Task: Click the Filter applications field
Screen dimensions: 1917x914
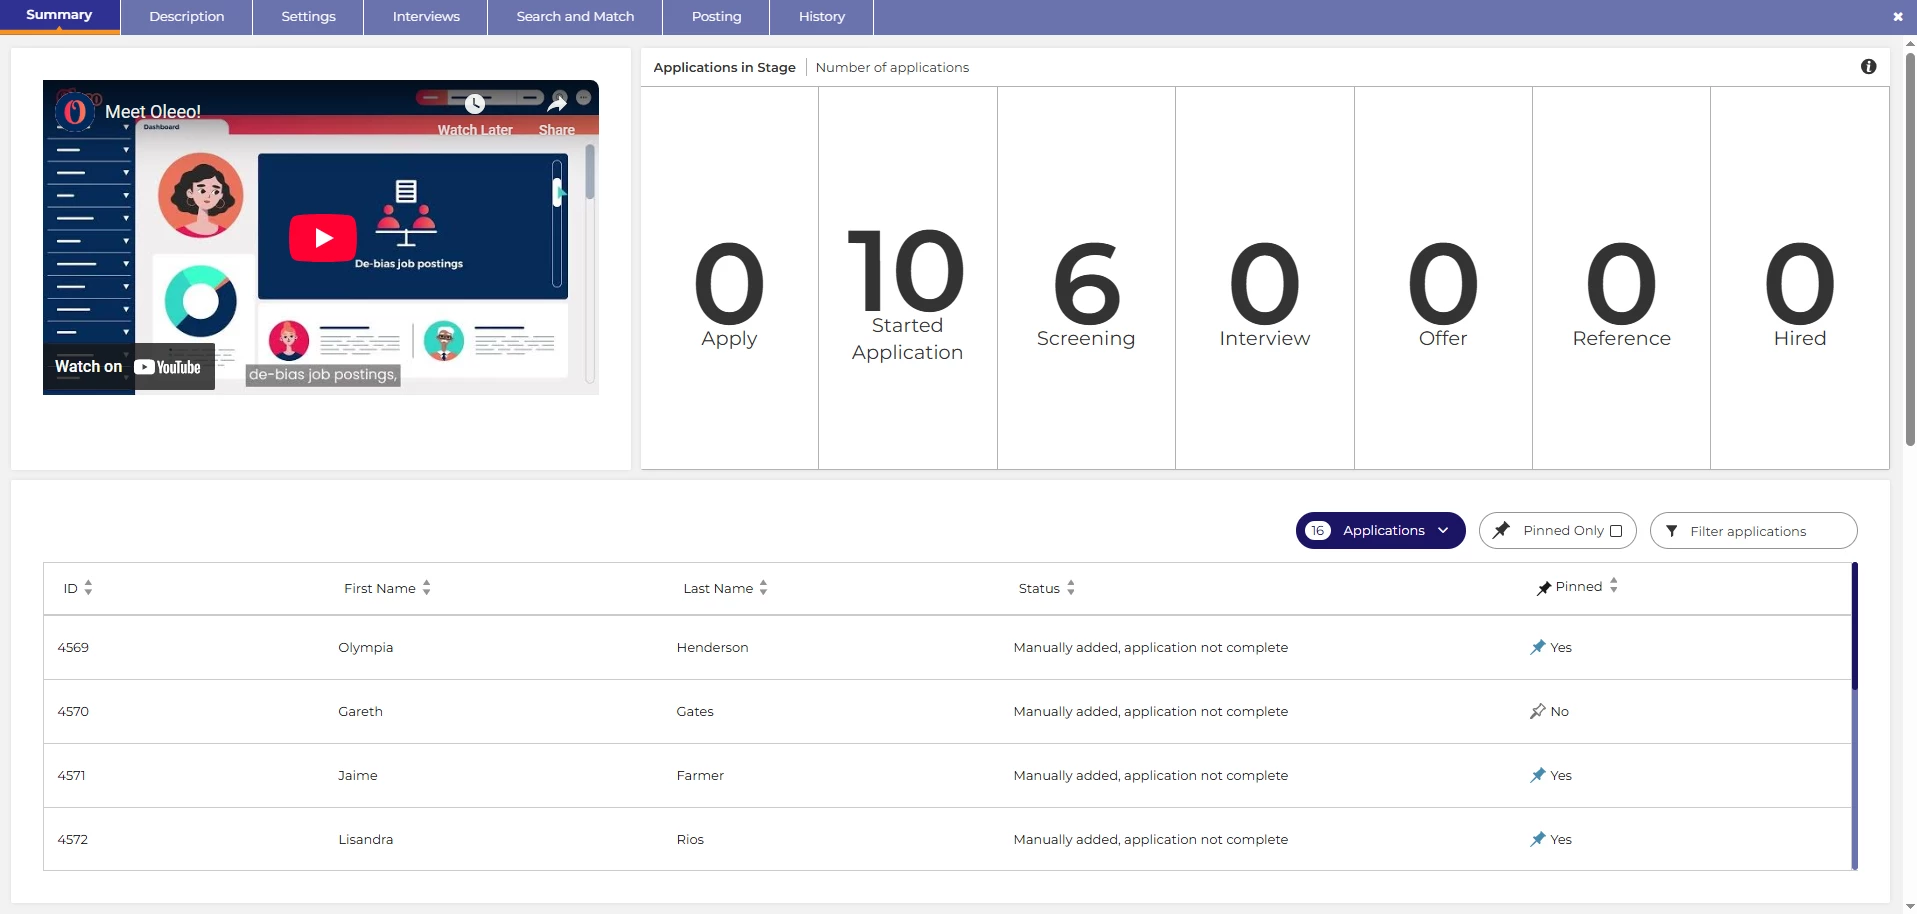Action: [1753, 531]
